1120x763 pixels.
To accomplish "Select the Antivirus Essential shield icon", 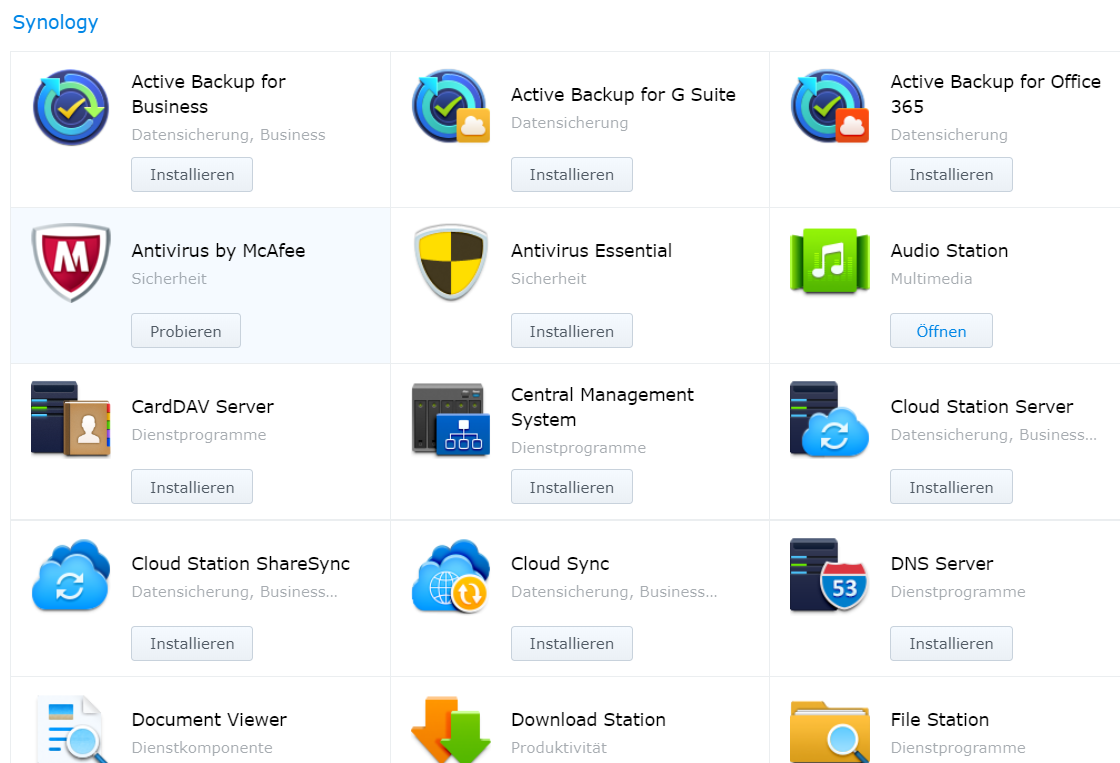I will point(451,262).
